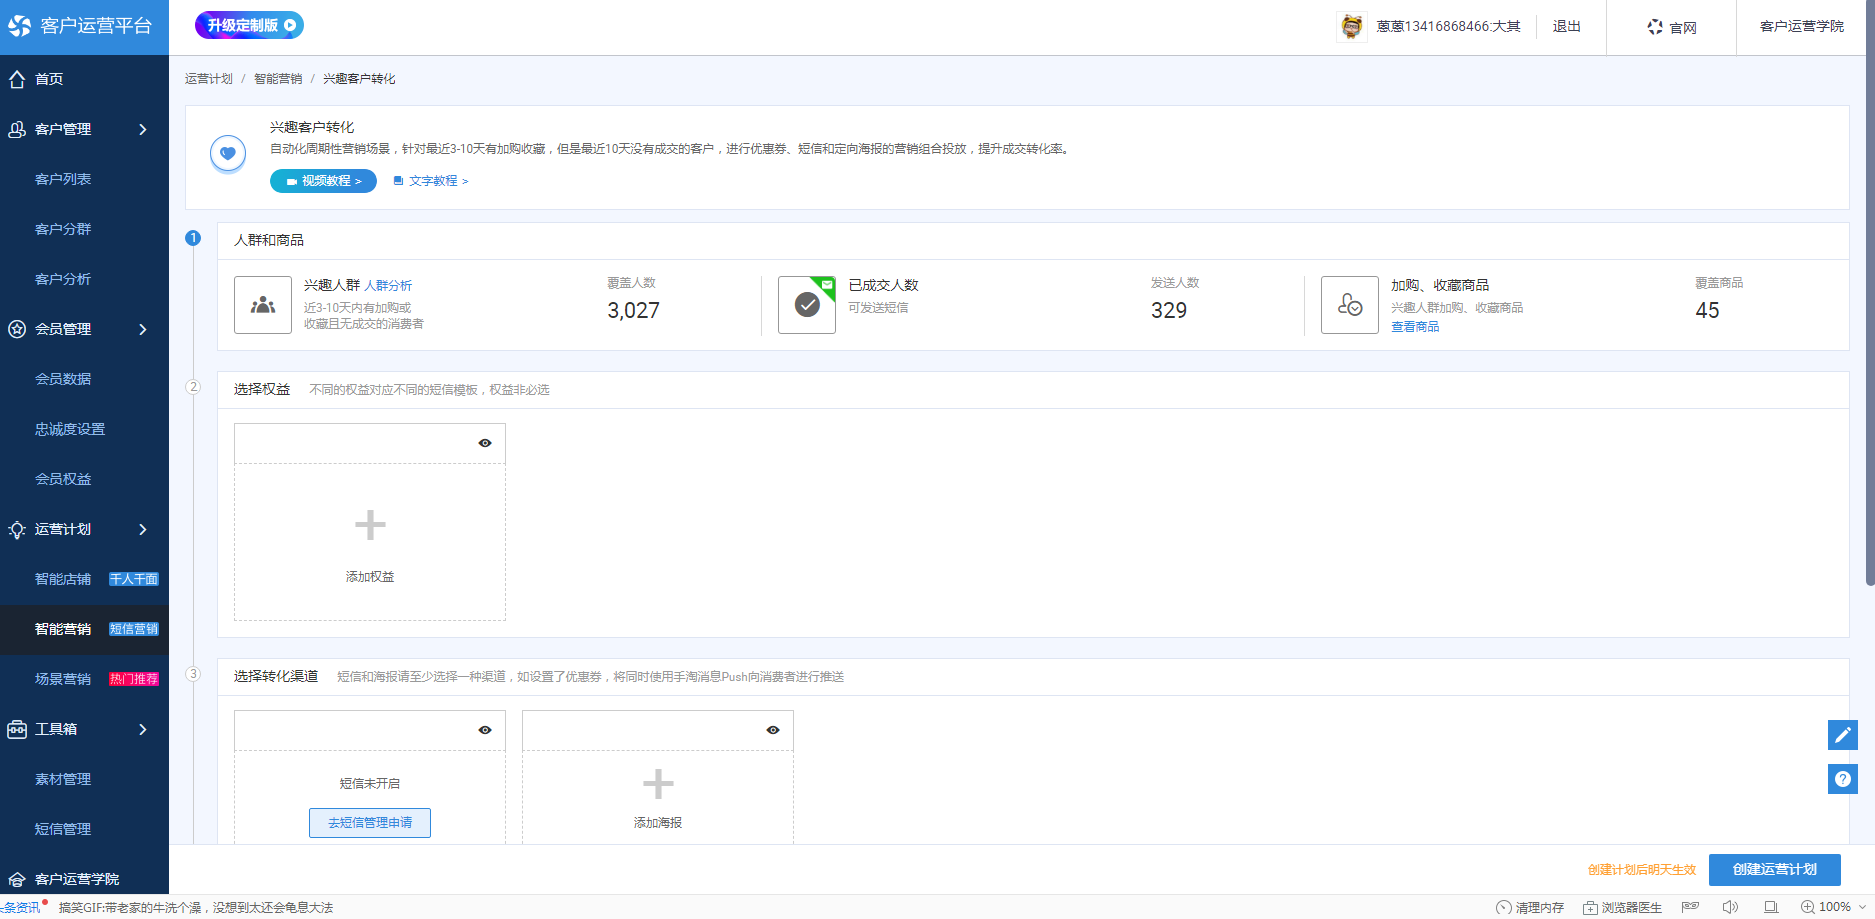The height and width of the screenshot is (919, 1875).
Task: Open the 查看商品 link
Action: point(1415,327)
